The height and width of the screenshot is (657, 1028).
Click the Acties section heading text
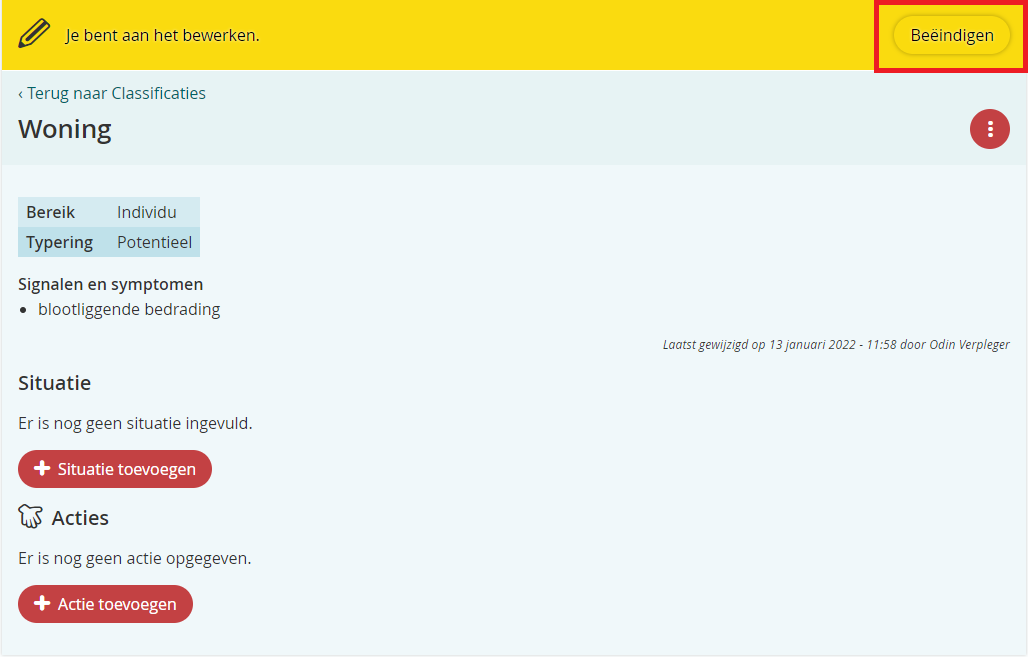[x=80, y=518]
